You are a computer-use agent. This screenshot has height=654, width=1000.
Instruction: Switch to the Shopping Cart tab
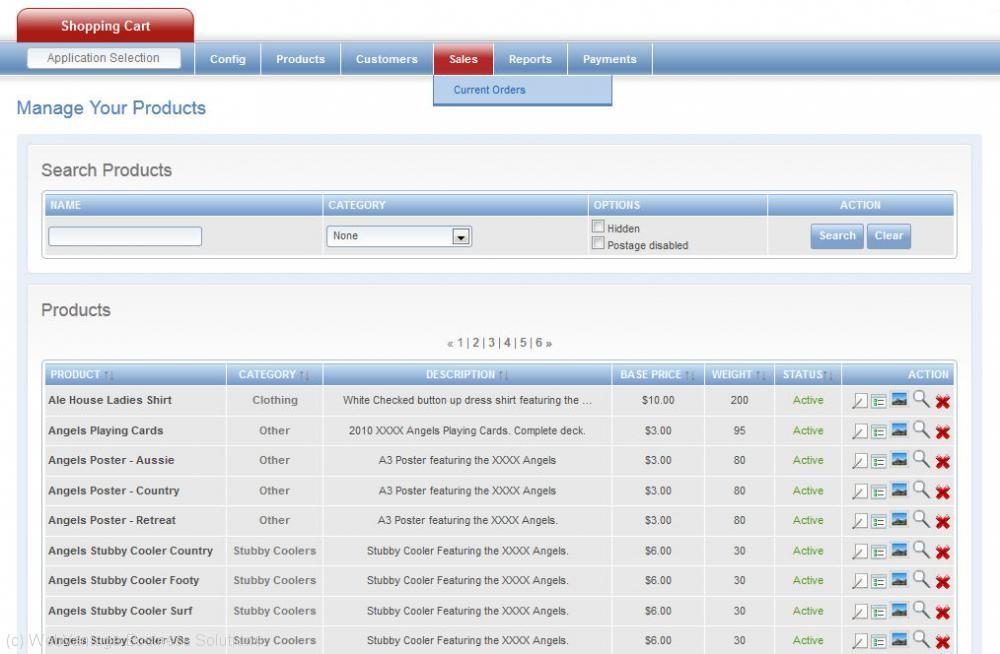pos(105,26)
